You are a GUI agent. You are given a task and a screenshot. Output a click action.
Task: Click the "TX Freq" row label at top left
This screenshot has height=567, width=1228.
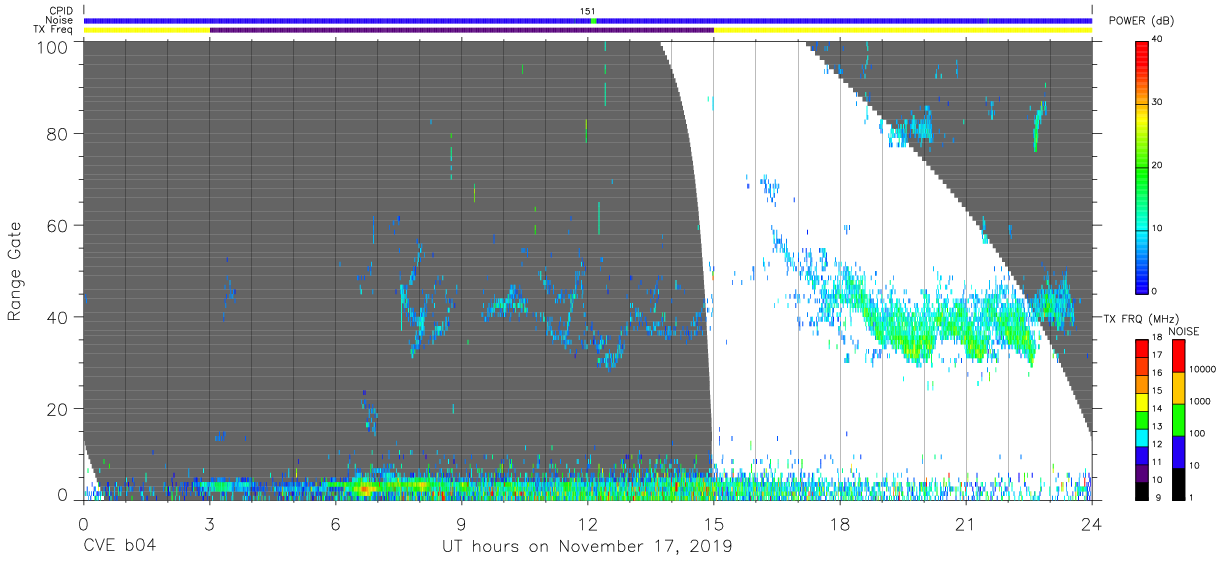click(x=55, y=31)
